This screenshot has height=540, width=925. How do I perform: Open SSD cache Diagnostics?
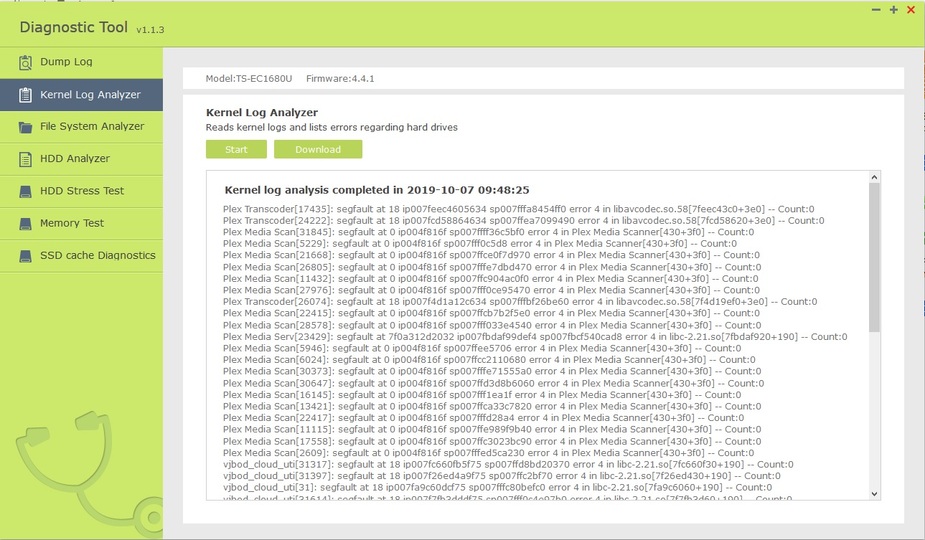(x=81, y=256)
